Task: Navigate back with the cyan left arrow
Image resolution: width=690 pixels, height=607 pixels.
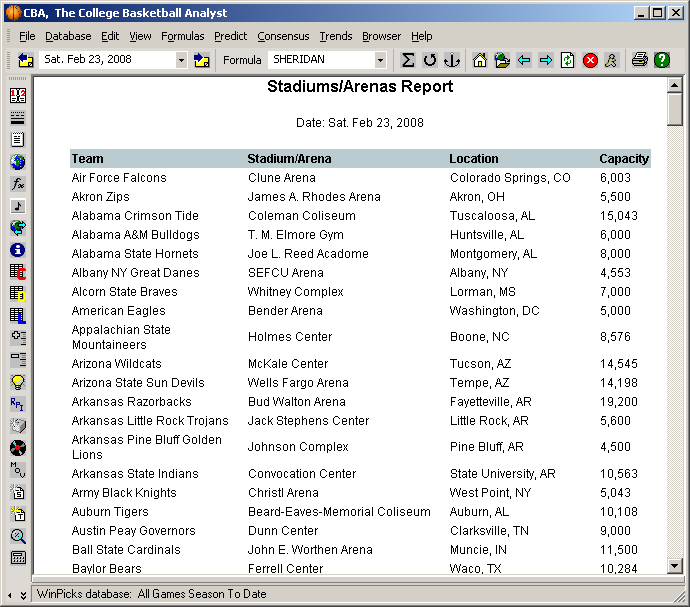Action: pyautogui.click(x=524, y=60)
